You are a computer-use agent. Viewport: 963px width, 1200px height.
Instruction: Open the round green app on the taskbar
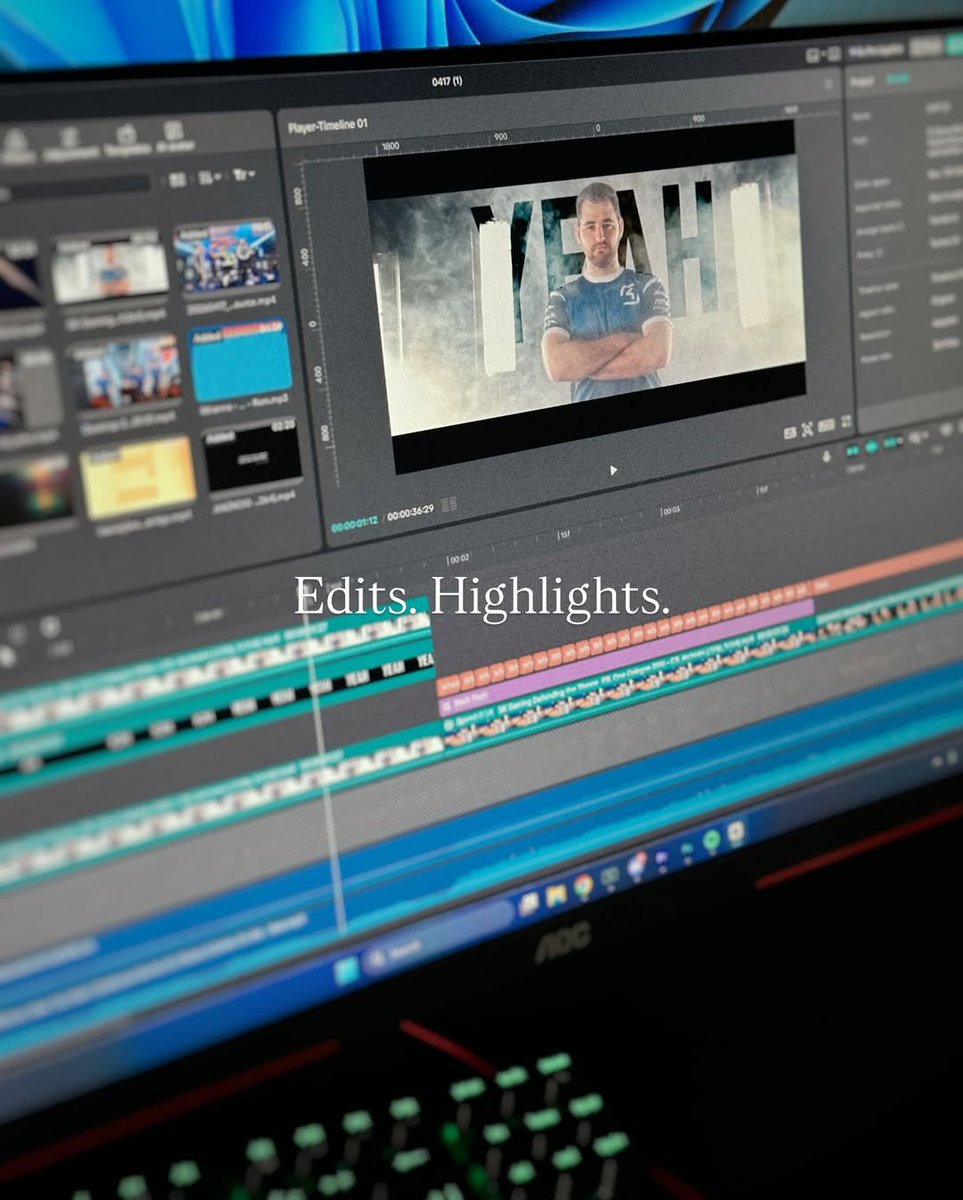coord(712,841)
